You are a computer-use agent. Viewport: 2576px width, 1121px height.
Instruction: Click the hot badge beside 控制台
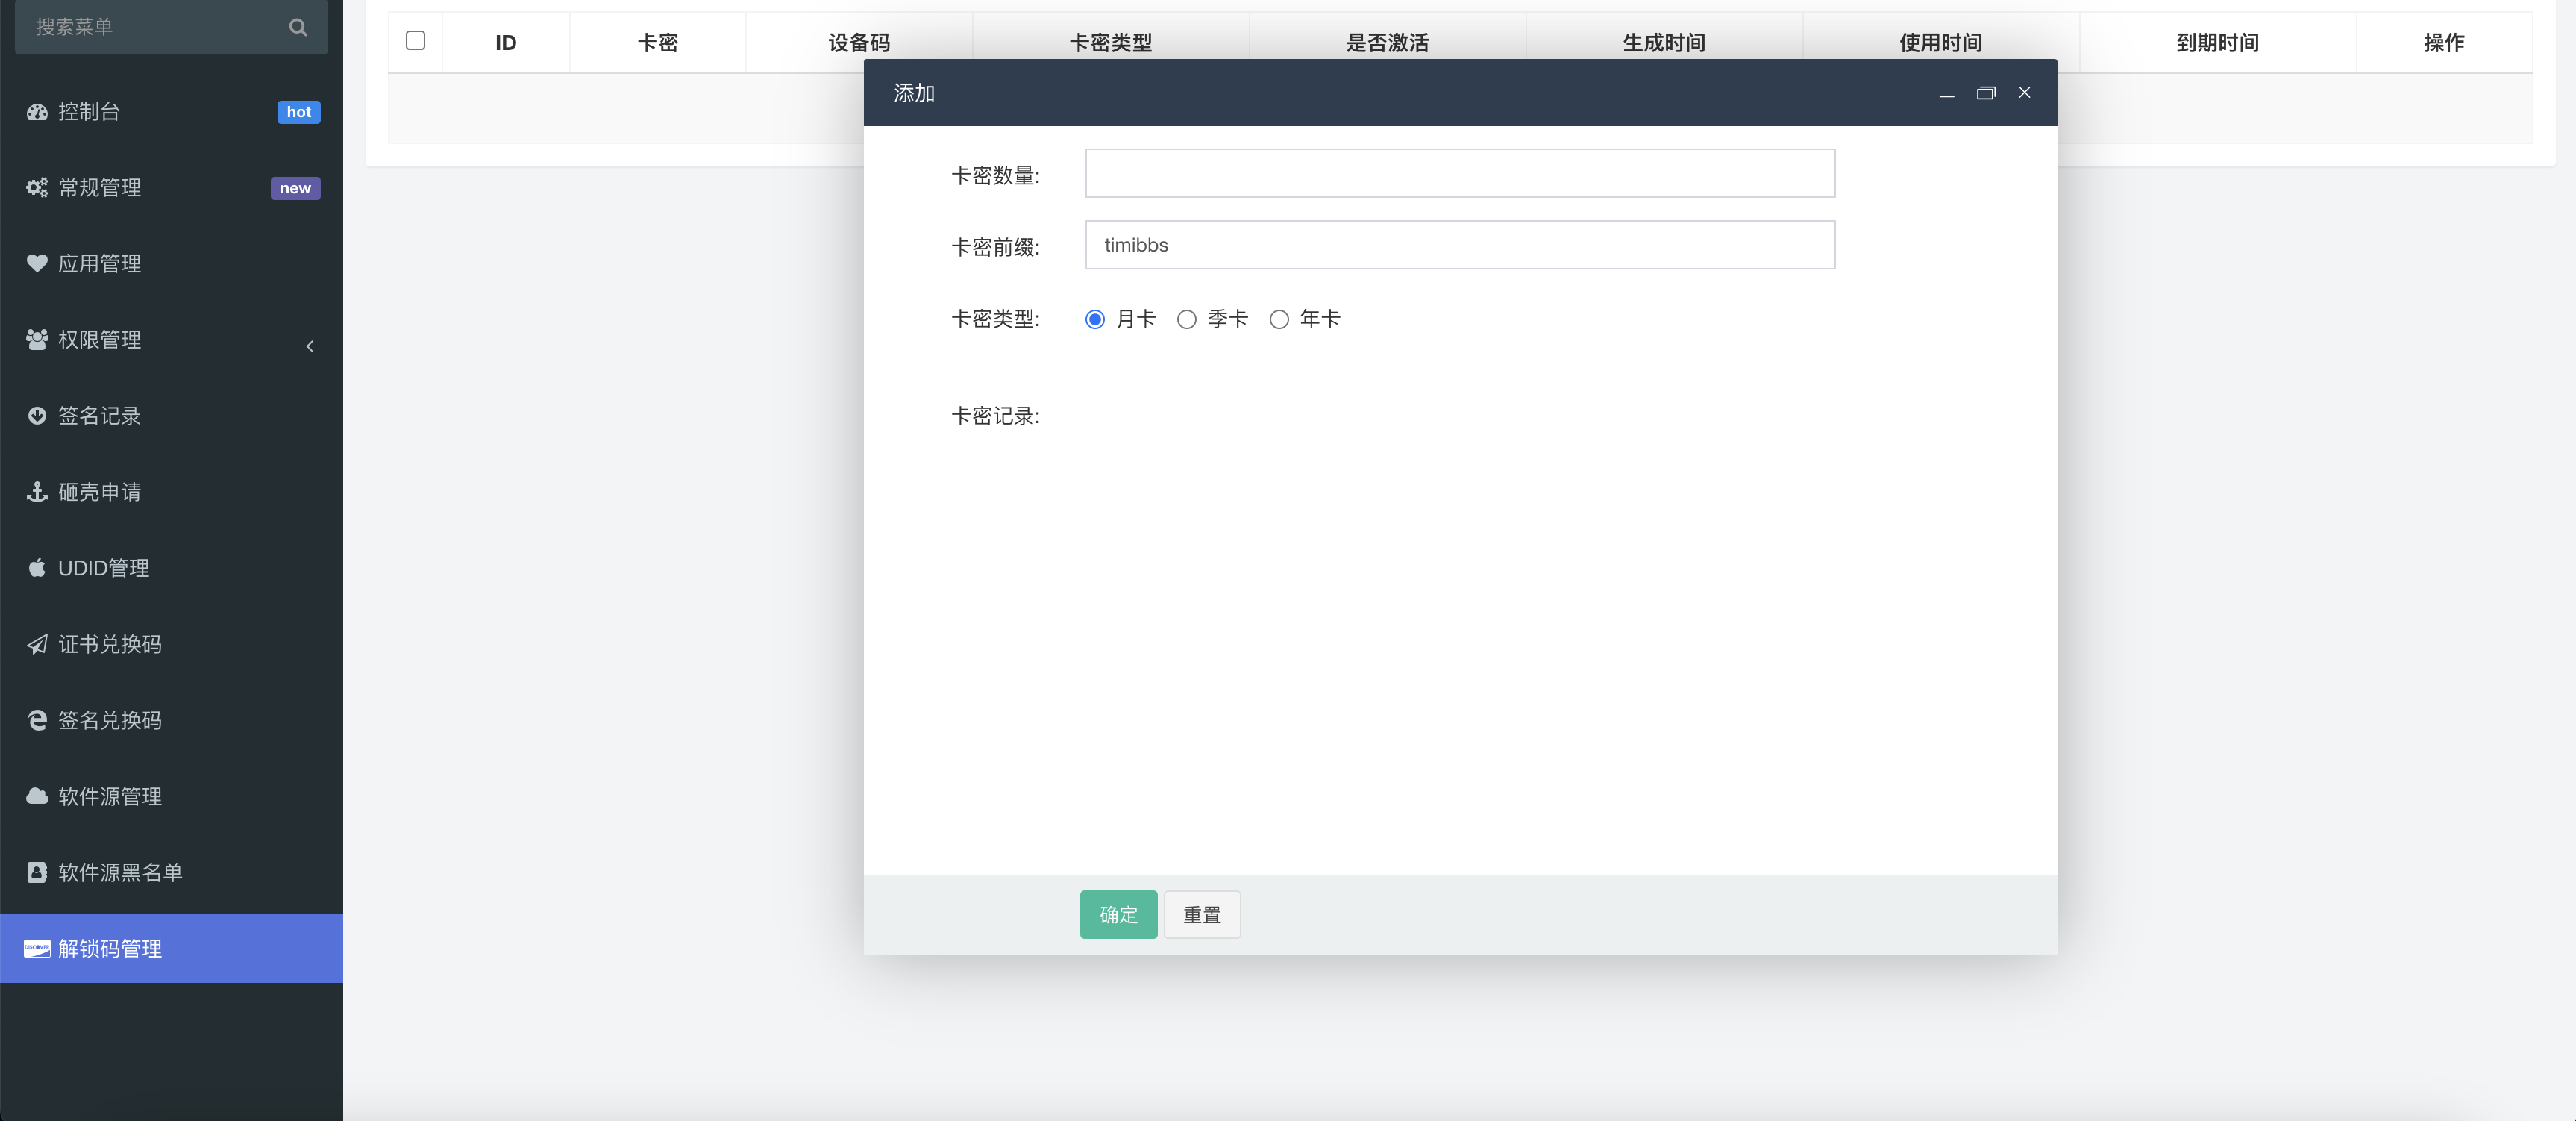click(x=299, y=112)
